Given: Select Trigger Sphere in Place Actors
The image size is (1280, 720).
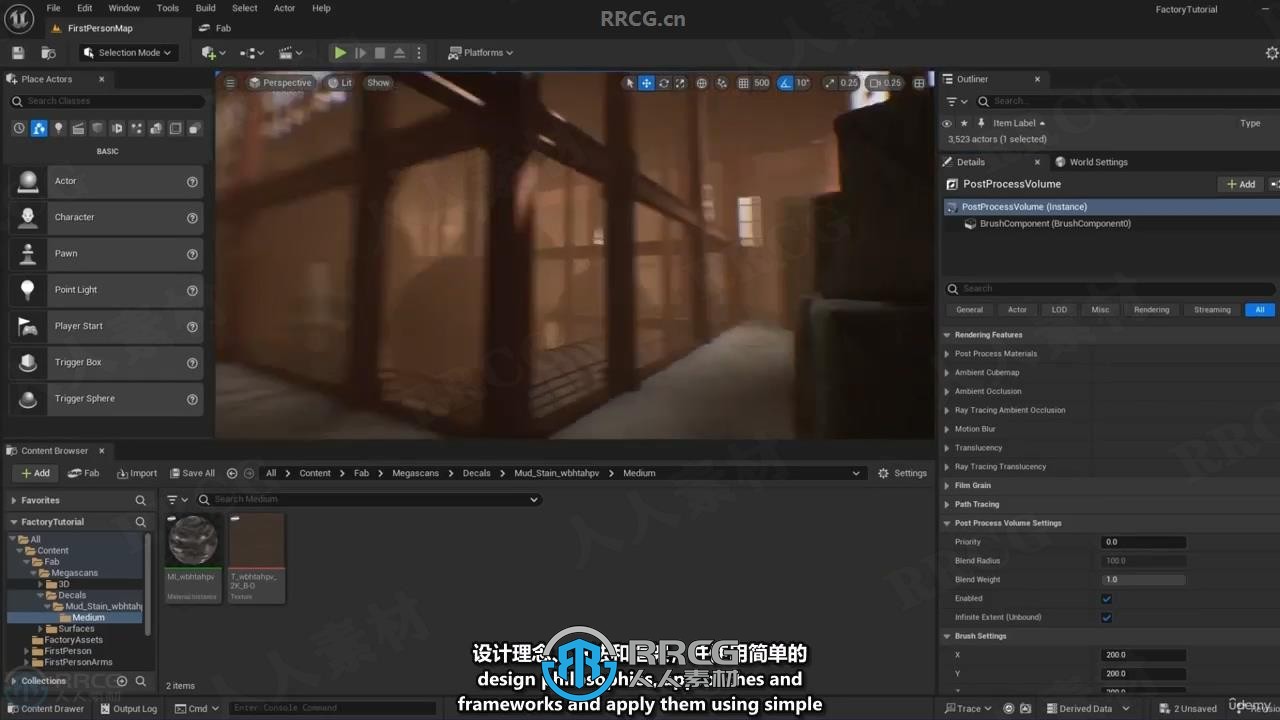Looking at the screenshot, I should click(106, 399).
